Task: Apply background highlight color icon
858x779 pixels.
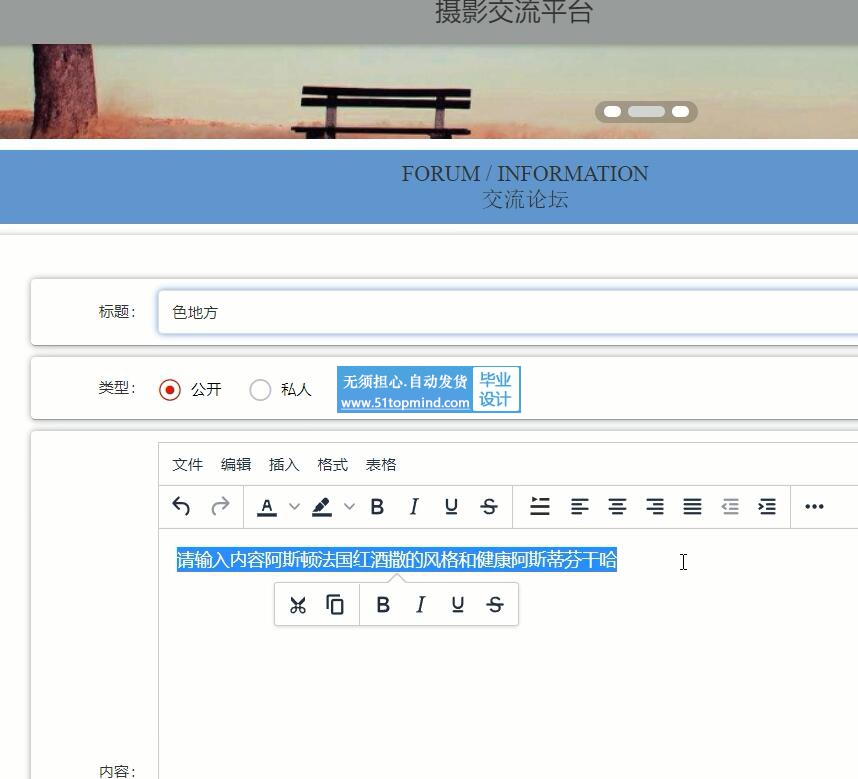Action: pyautogui.click(x=322, y=507)
